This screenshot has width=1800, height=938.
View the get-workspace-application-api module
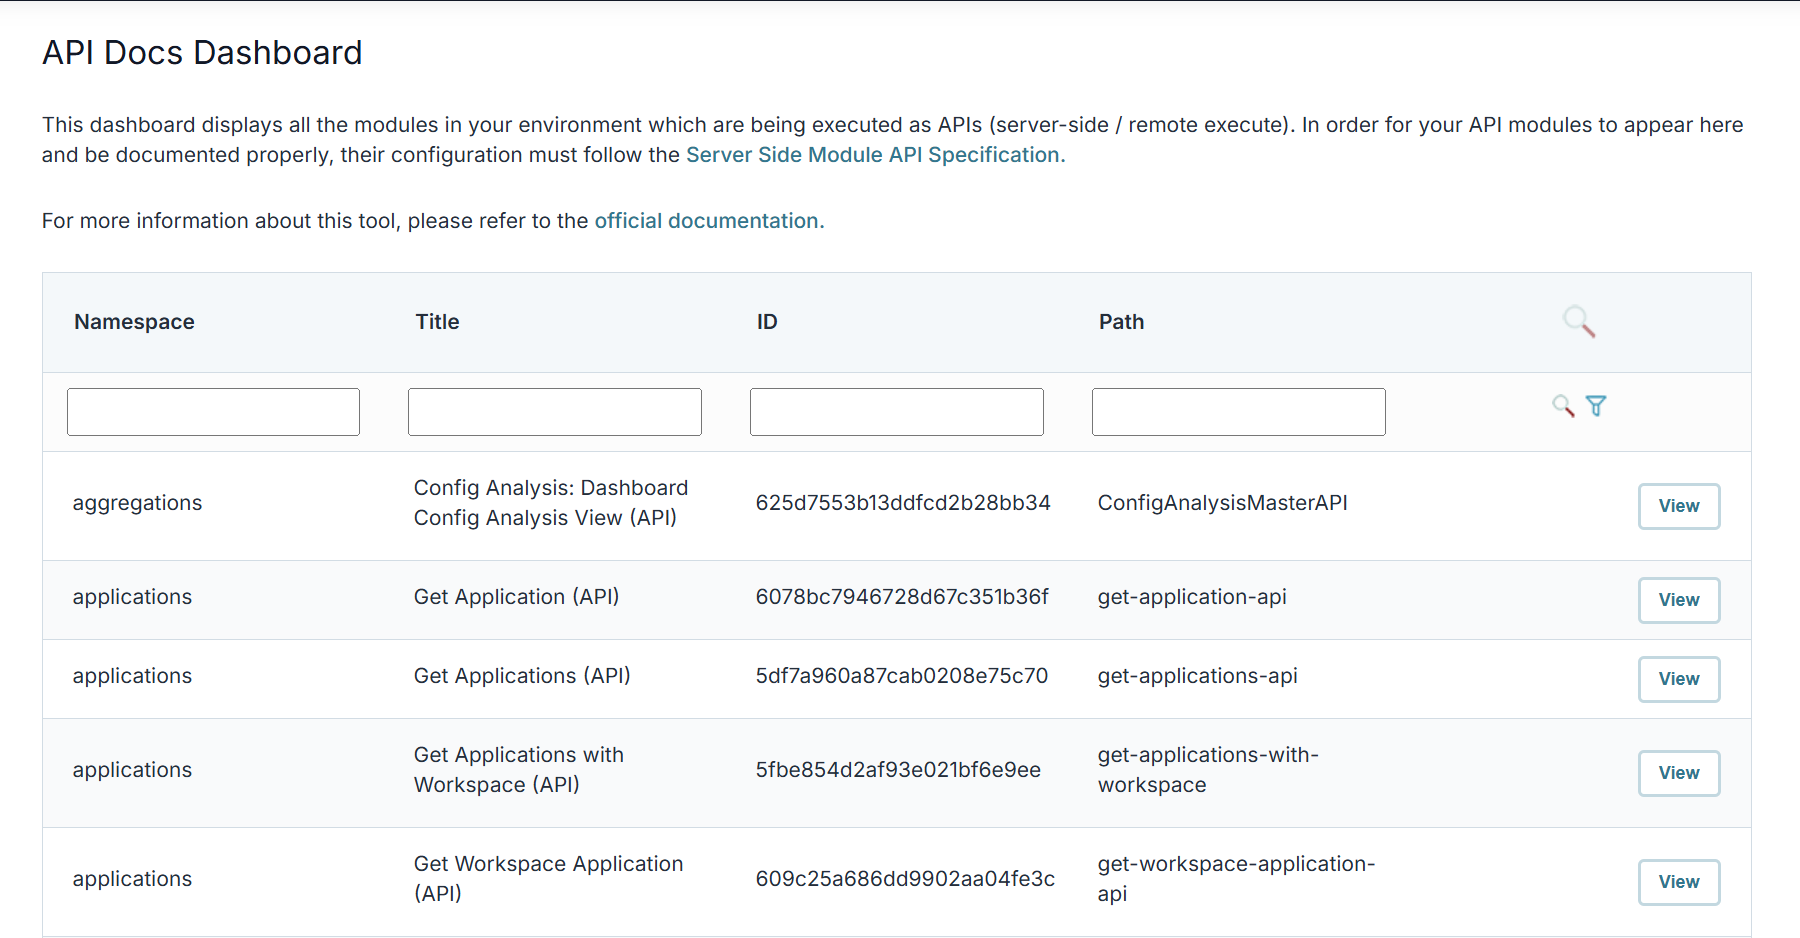tap(1679, 882)
